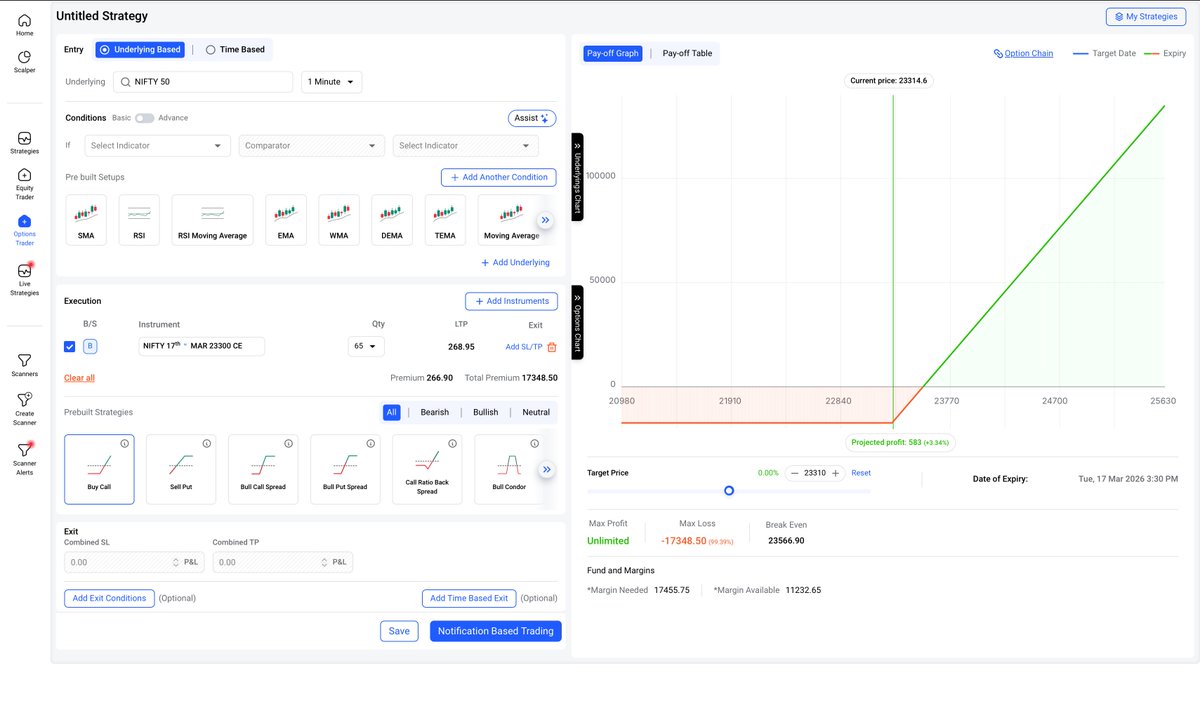The height and width of the screenshot is (701, 1200).
Task: Show info for Call Ratio Back Spread
Action: 452,443
